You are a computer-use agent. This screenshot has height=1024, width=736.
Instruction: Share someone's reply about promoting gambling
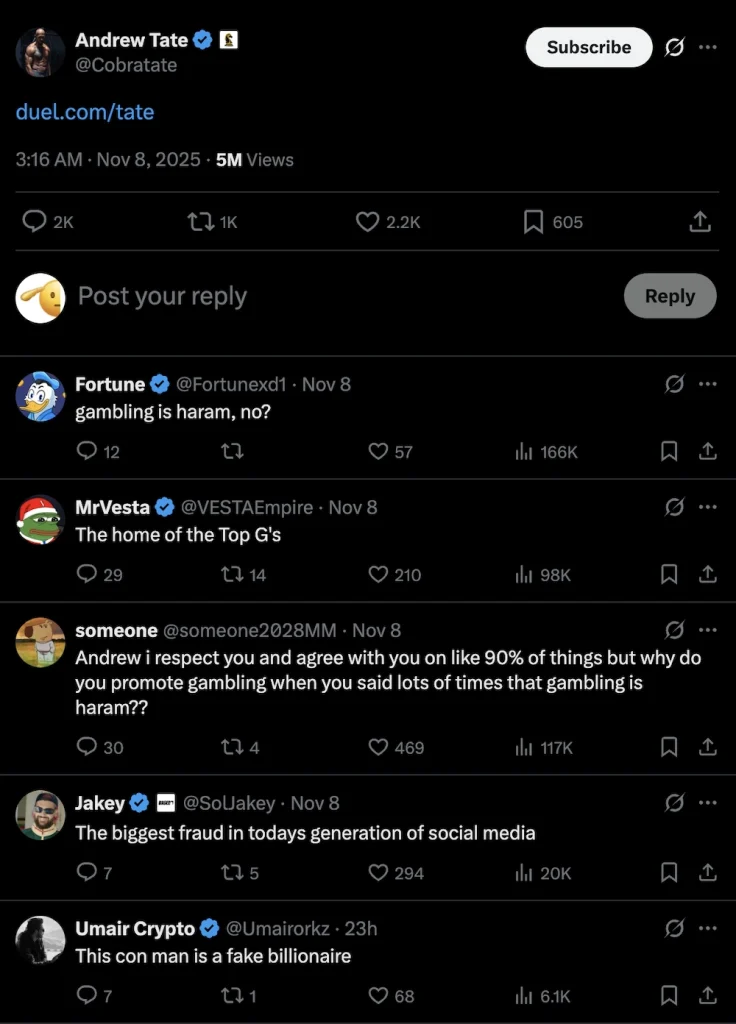click(707, 747)
